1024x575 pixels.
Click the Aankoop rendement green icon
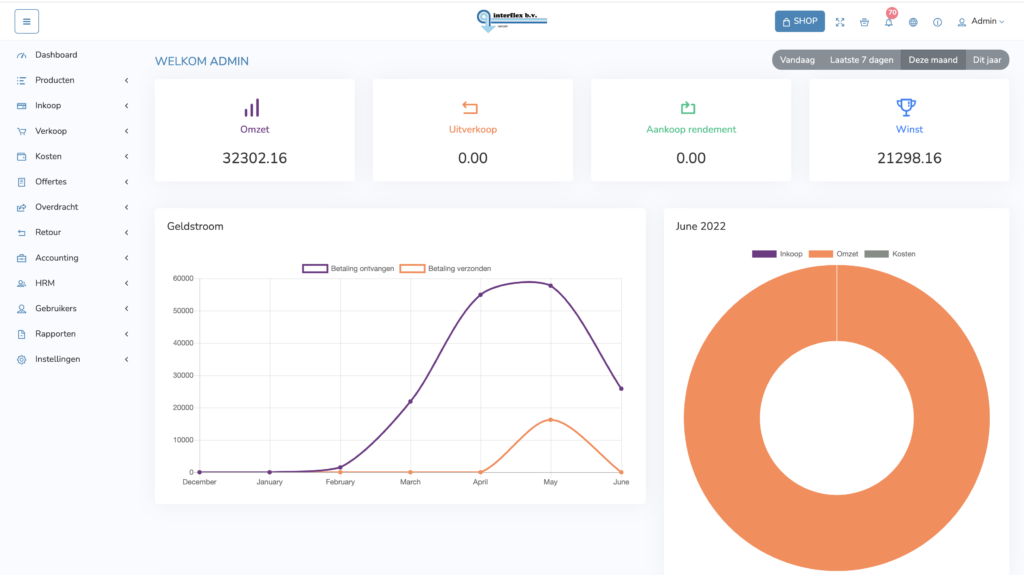pos(688,108)
